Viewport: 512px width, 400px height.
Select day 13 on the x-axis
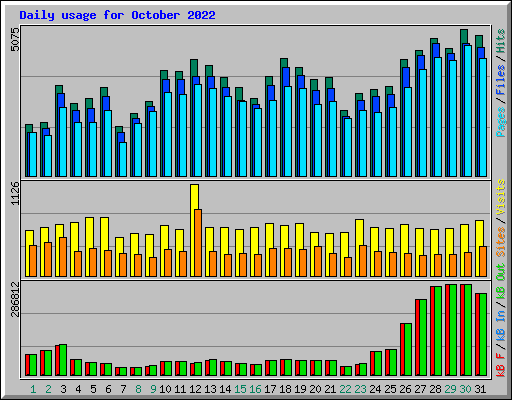pos(210,389)
